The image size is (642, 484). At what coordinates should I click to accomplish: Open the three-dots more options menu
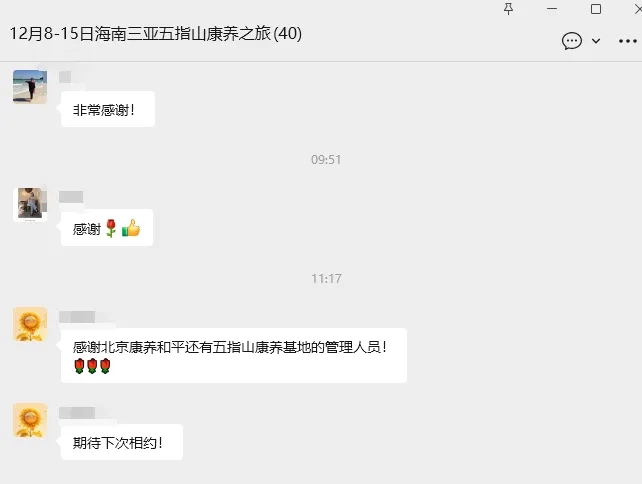point(628,41)
